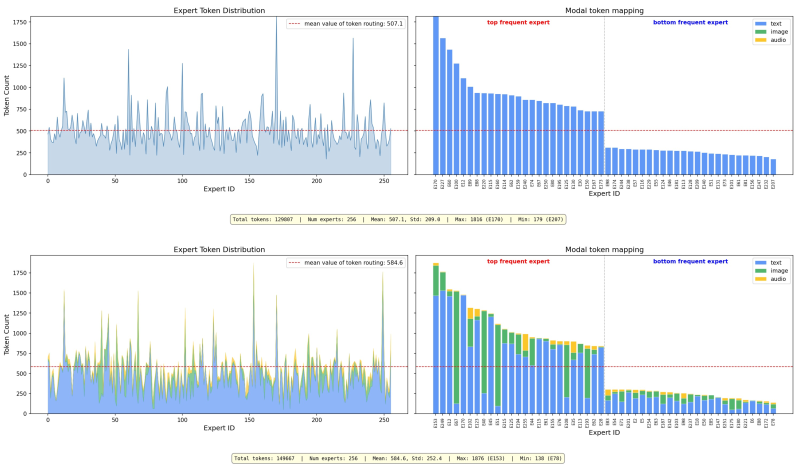Click 'Token Count' axis label of 584.6-mean chart
Viewport: 797px width, 465px height.
[7, 334]
